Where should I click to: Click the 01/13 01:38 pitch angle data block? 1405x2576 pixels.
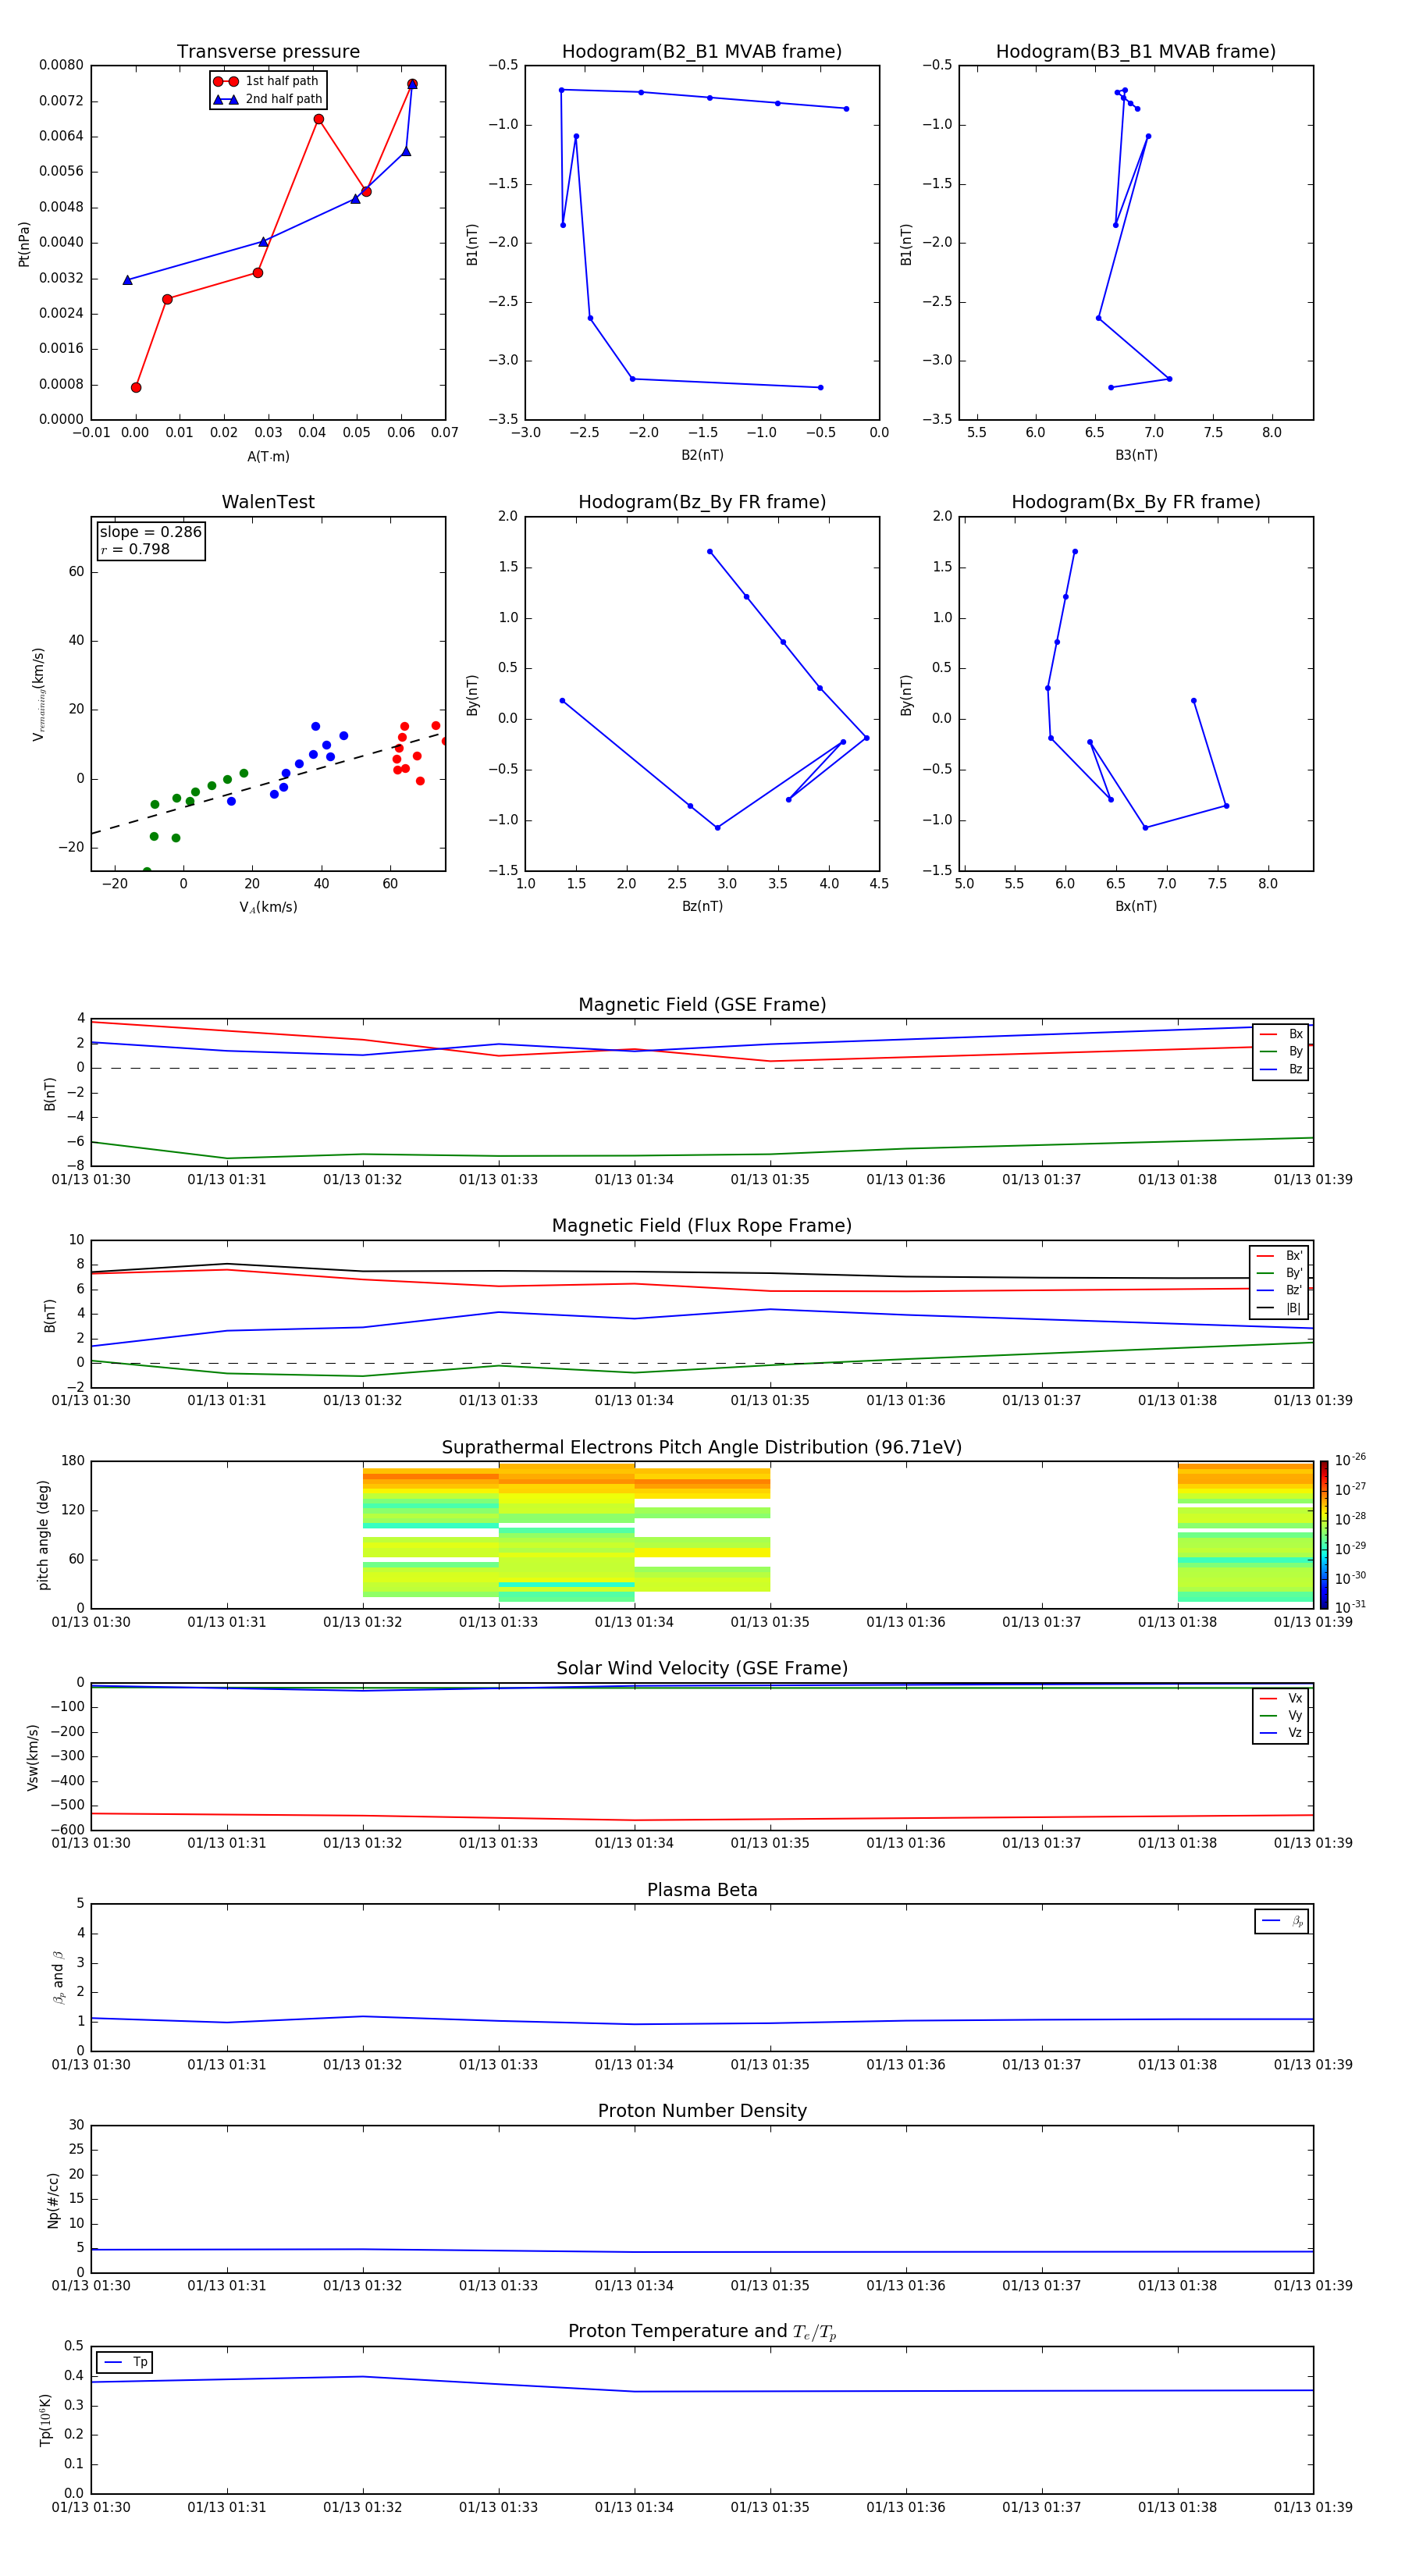[x=1245, y=1532]
